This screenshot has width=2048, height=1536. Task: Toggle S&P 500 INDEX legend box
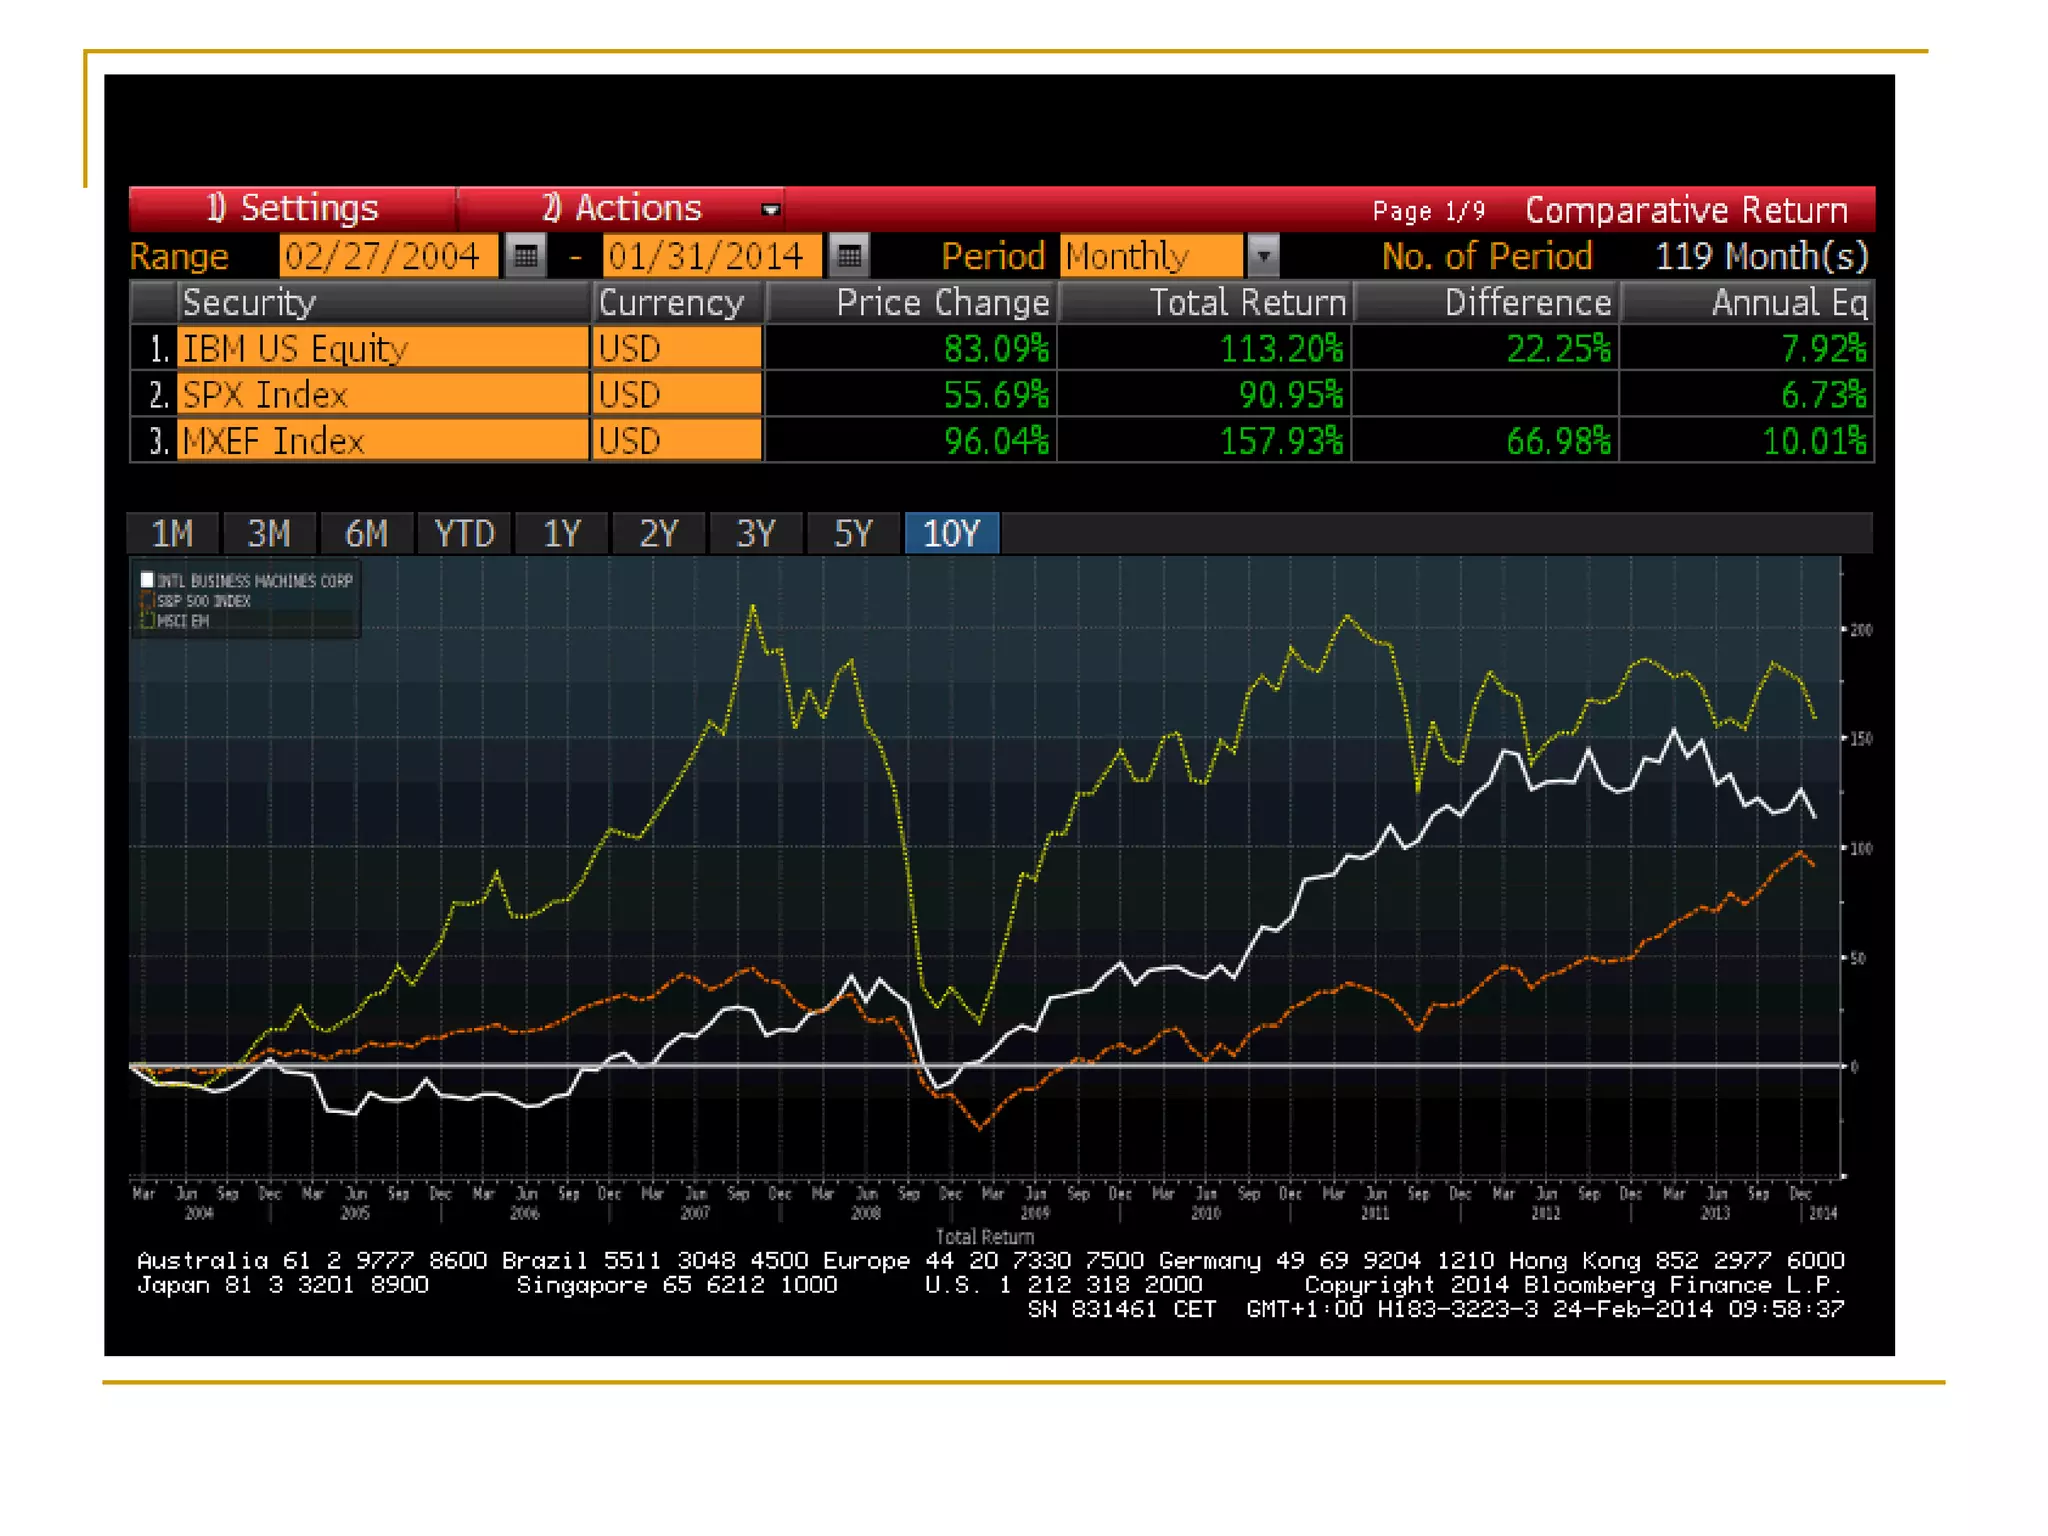pyautogui.click(x=147, y=600)
